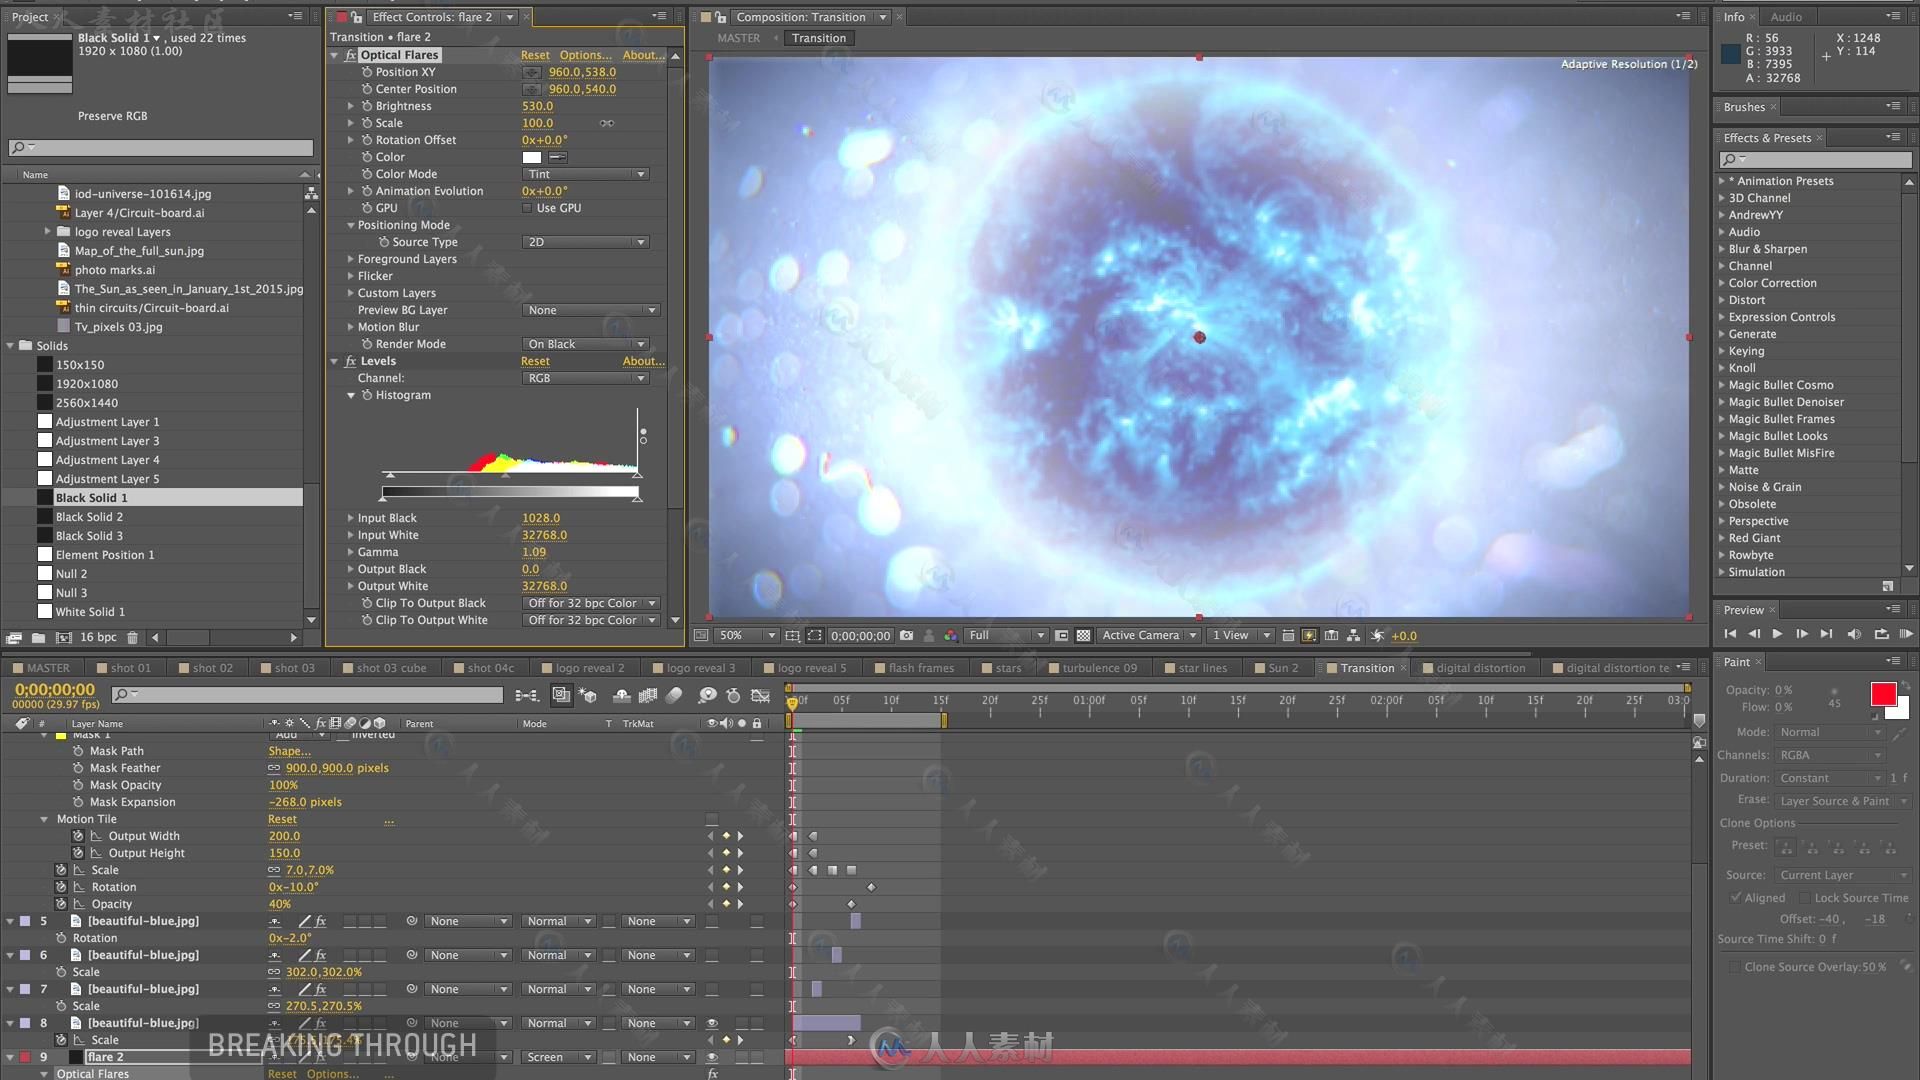
Task: Delete selected item with trash icon
Action: tap(132, 637)
